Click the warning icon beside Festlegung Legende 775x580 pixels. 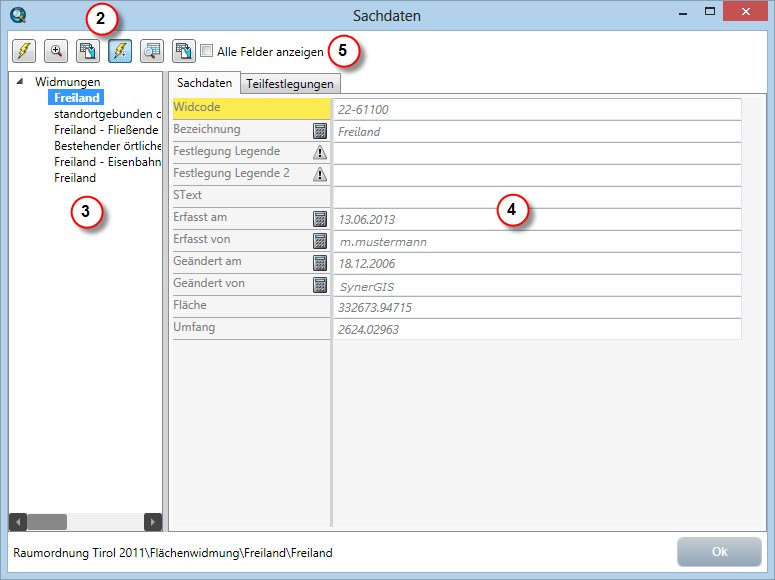pyautogui.click(x=320, y=153)
